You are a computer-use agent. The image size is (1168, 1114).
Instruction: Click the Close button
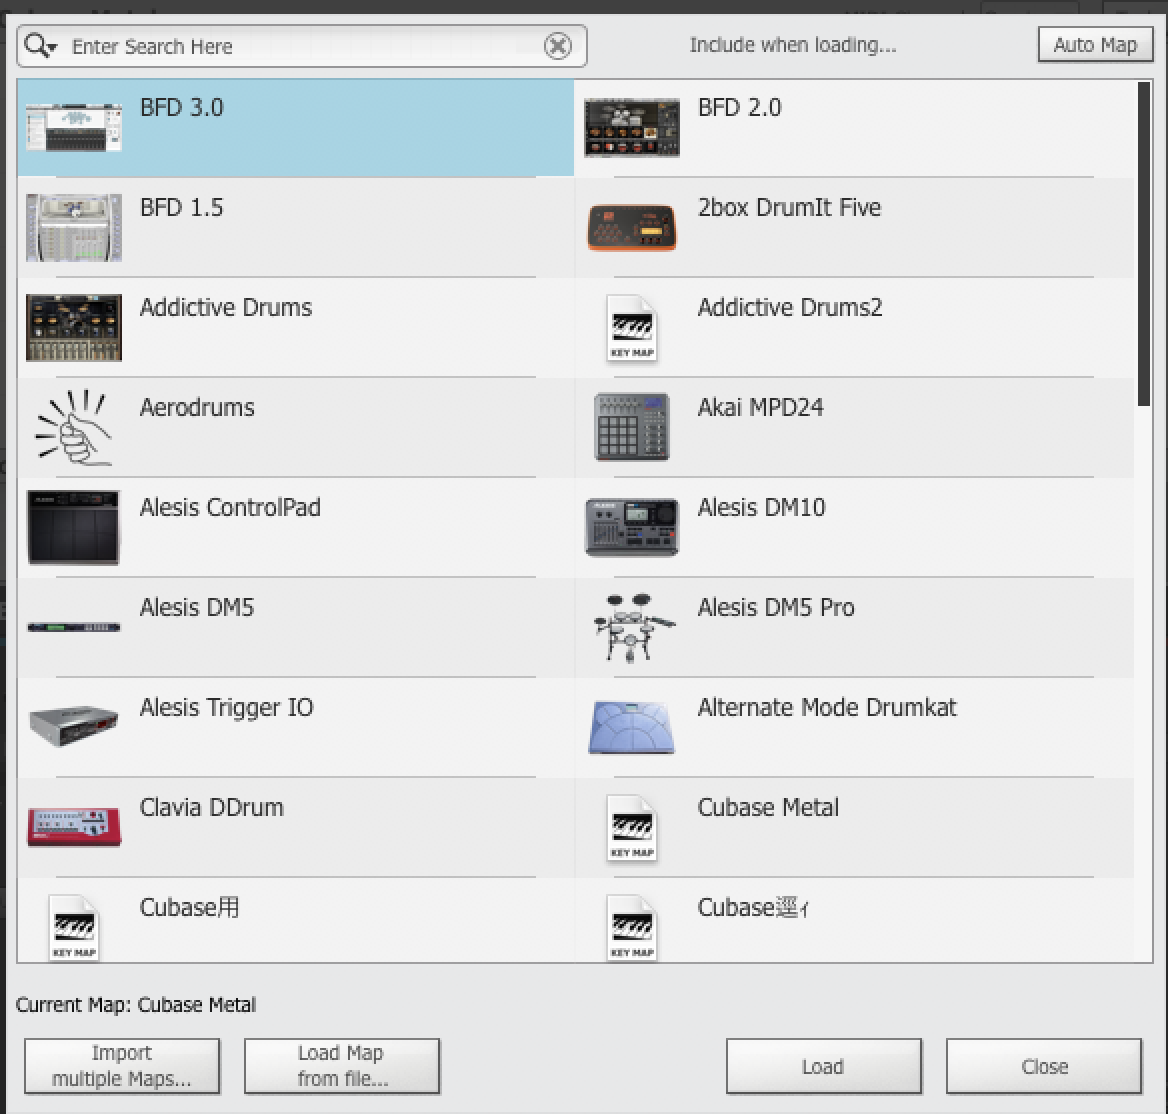click(1044, 1066)
